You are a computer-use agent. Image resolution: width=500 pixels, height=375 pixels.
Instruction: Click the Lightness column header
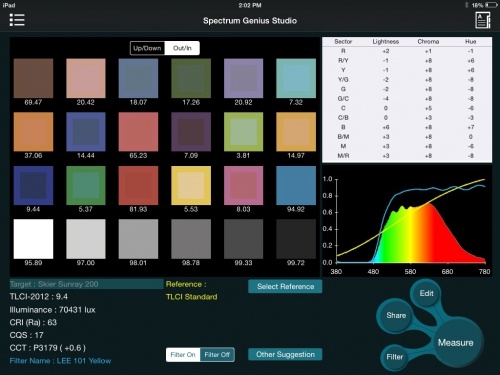(x=386, y=41)
